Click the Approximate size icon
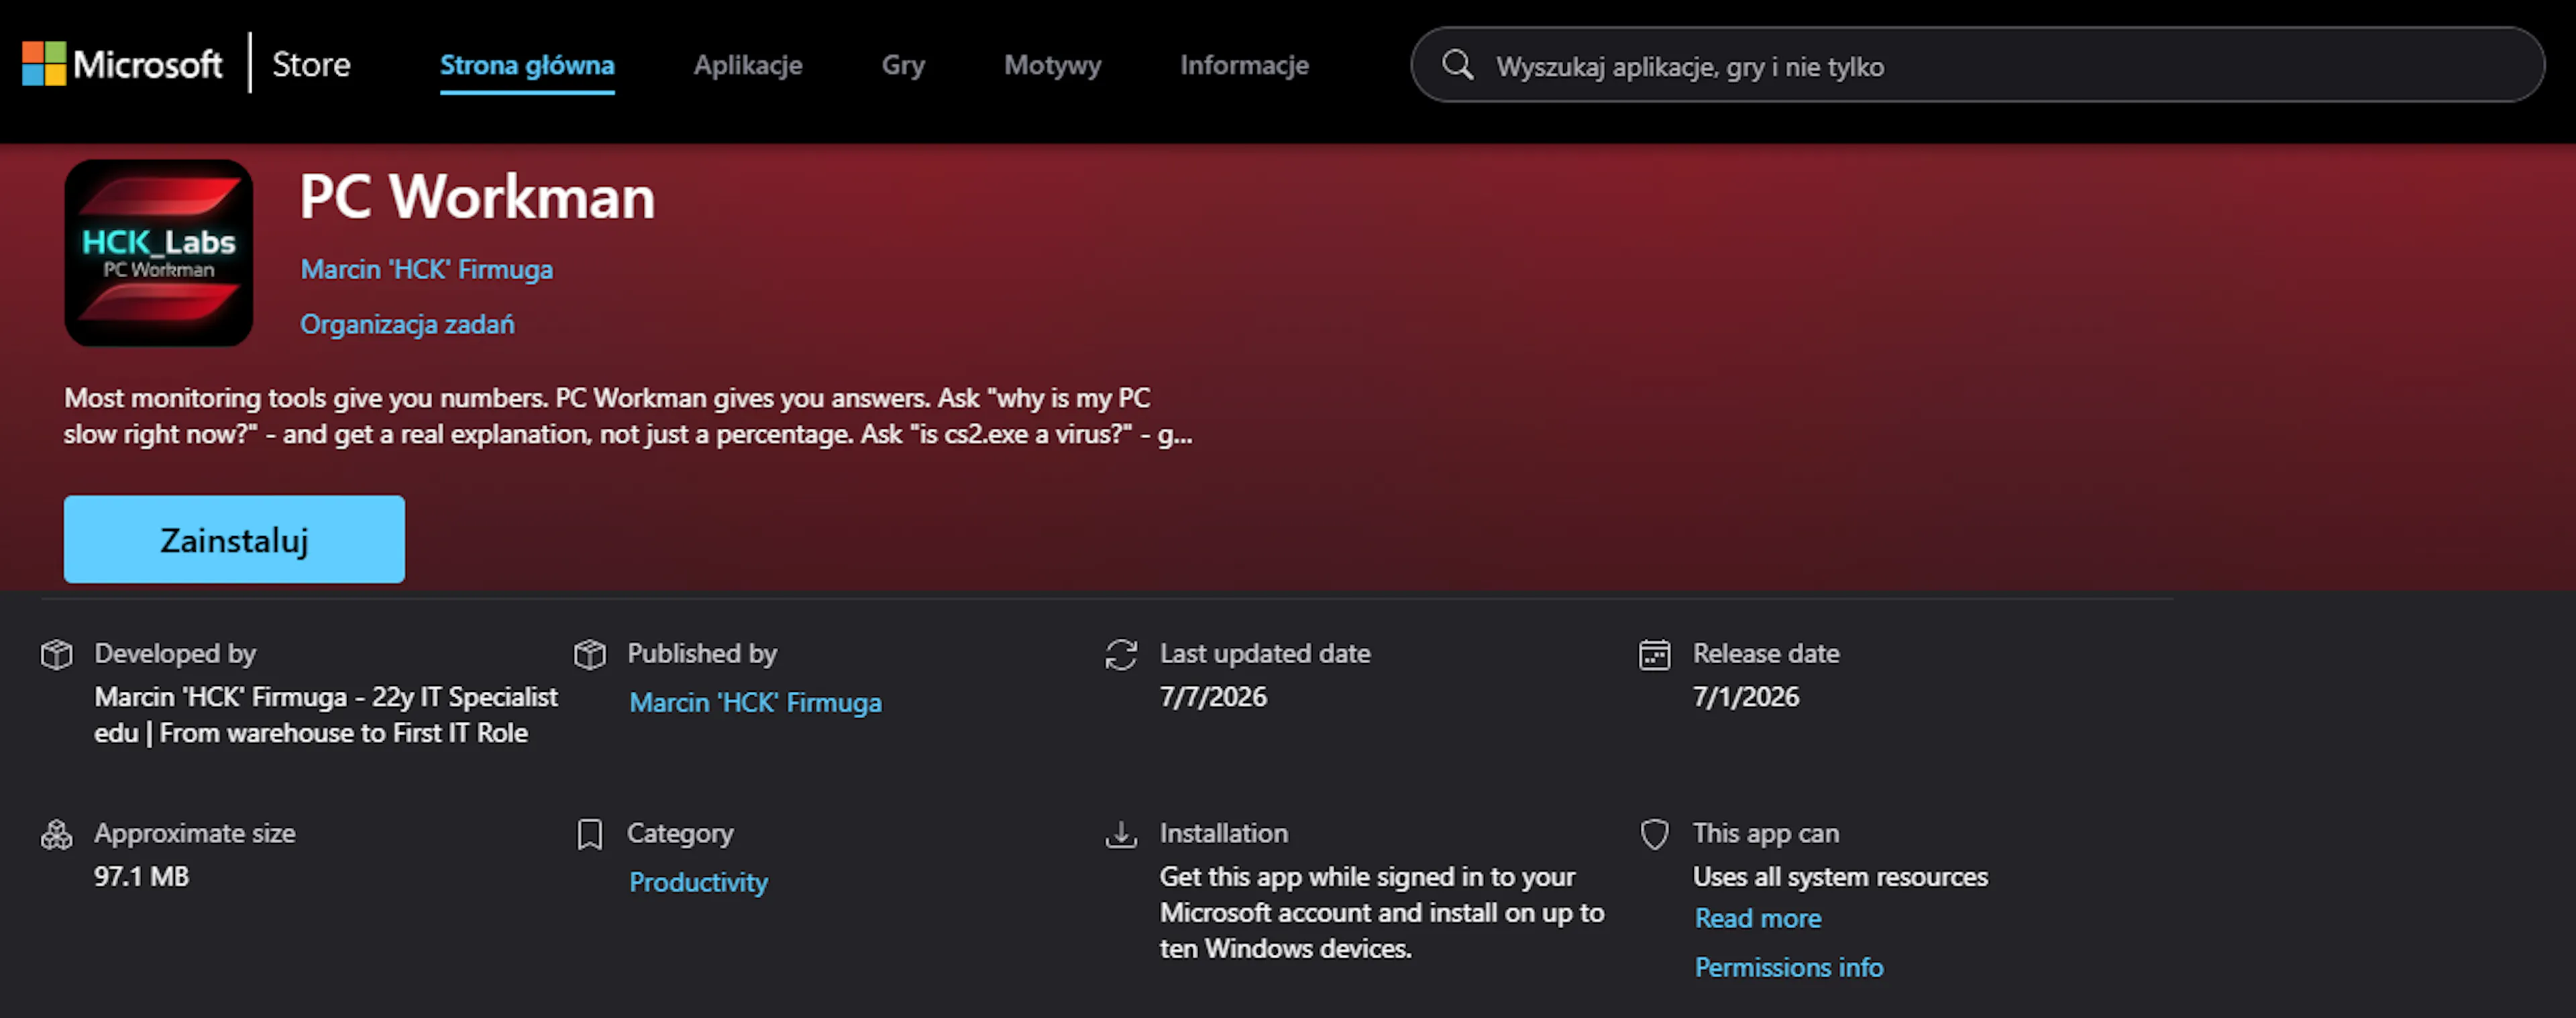2576x1018 pixels. pyautogui.click(x=57, y=834)
